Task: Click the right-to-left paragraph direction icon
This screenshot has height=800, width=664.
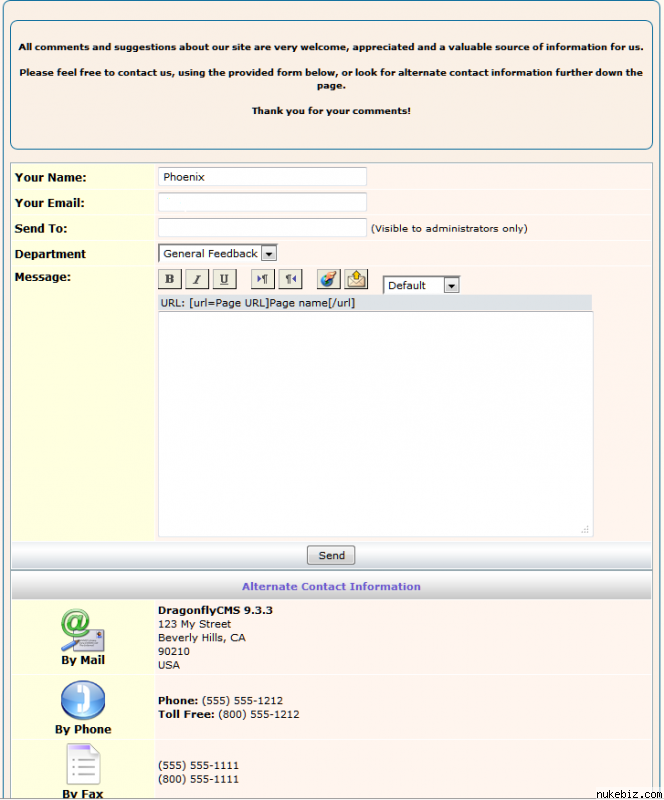Action: tap(290, 279)
